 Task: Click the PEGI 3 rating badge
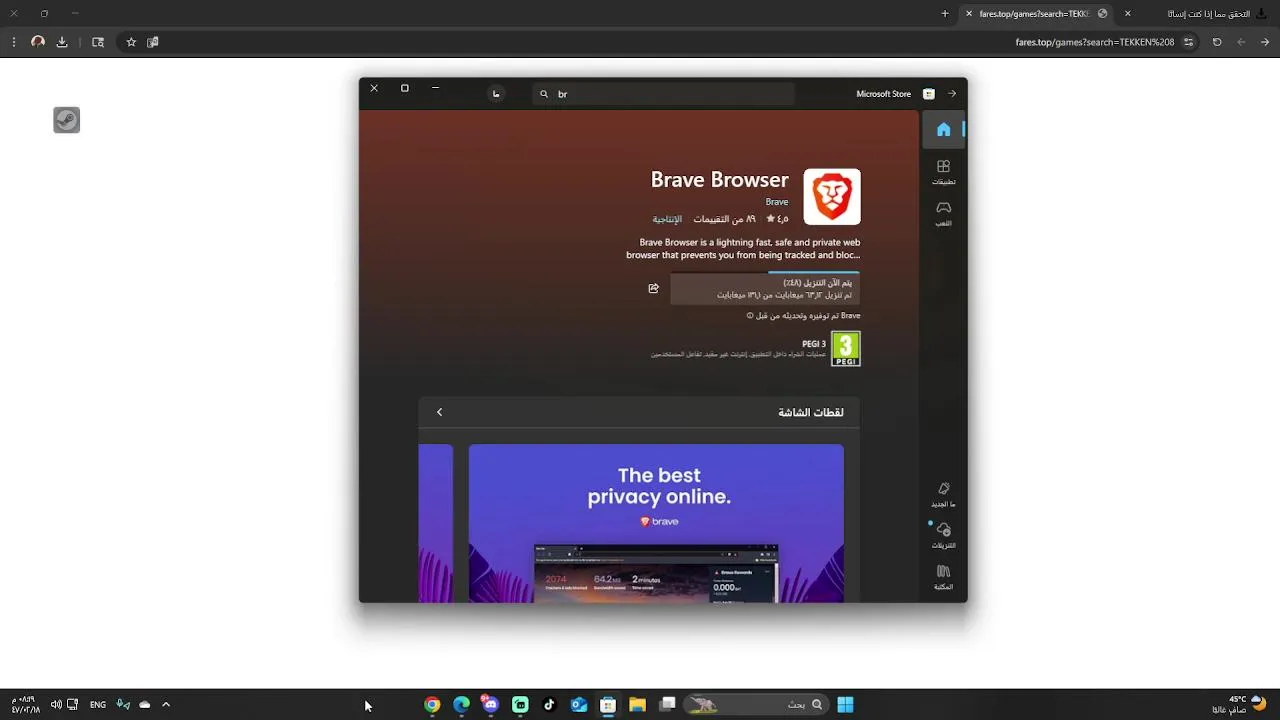pyautogui.click(x=846, y=349)
